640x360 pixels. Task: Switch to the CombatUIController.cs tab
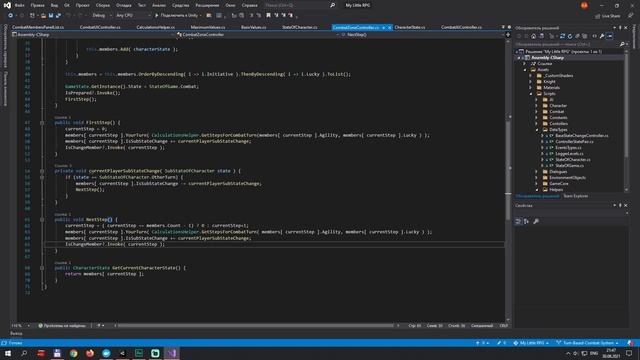click(100, 27)
